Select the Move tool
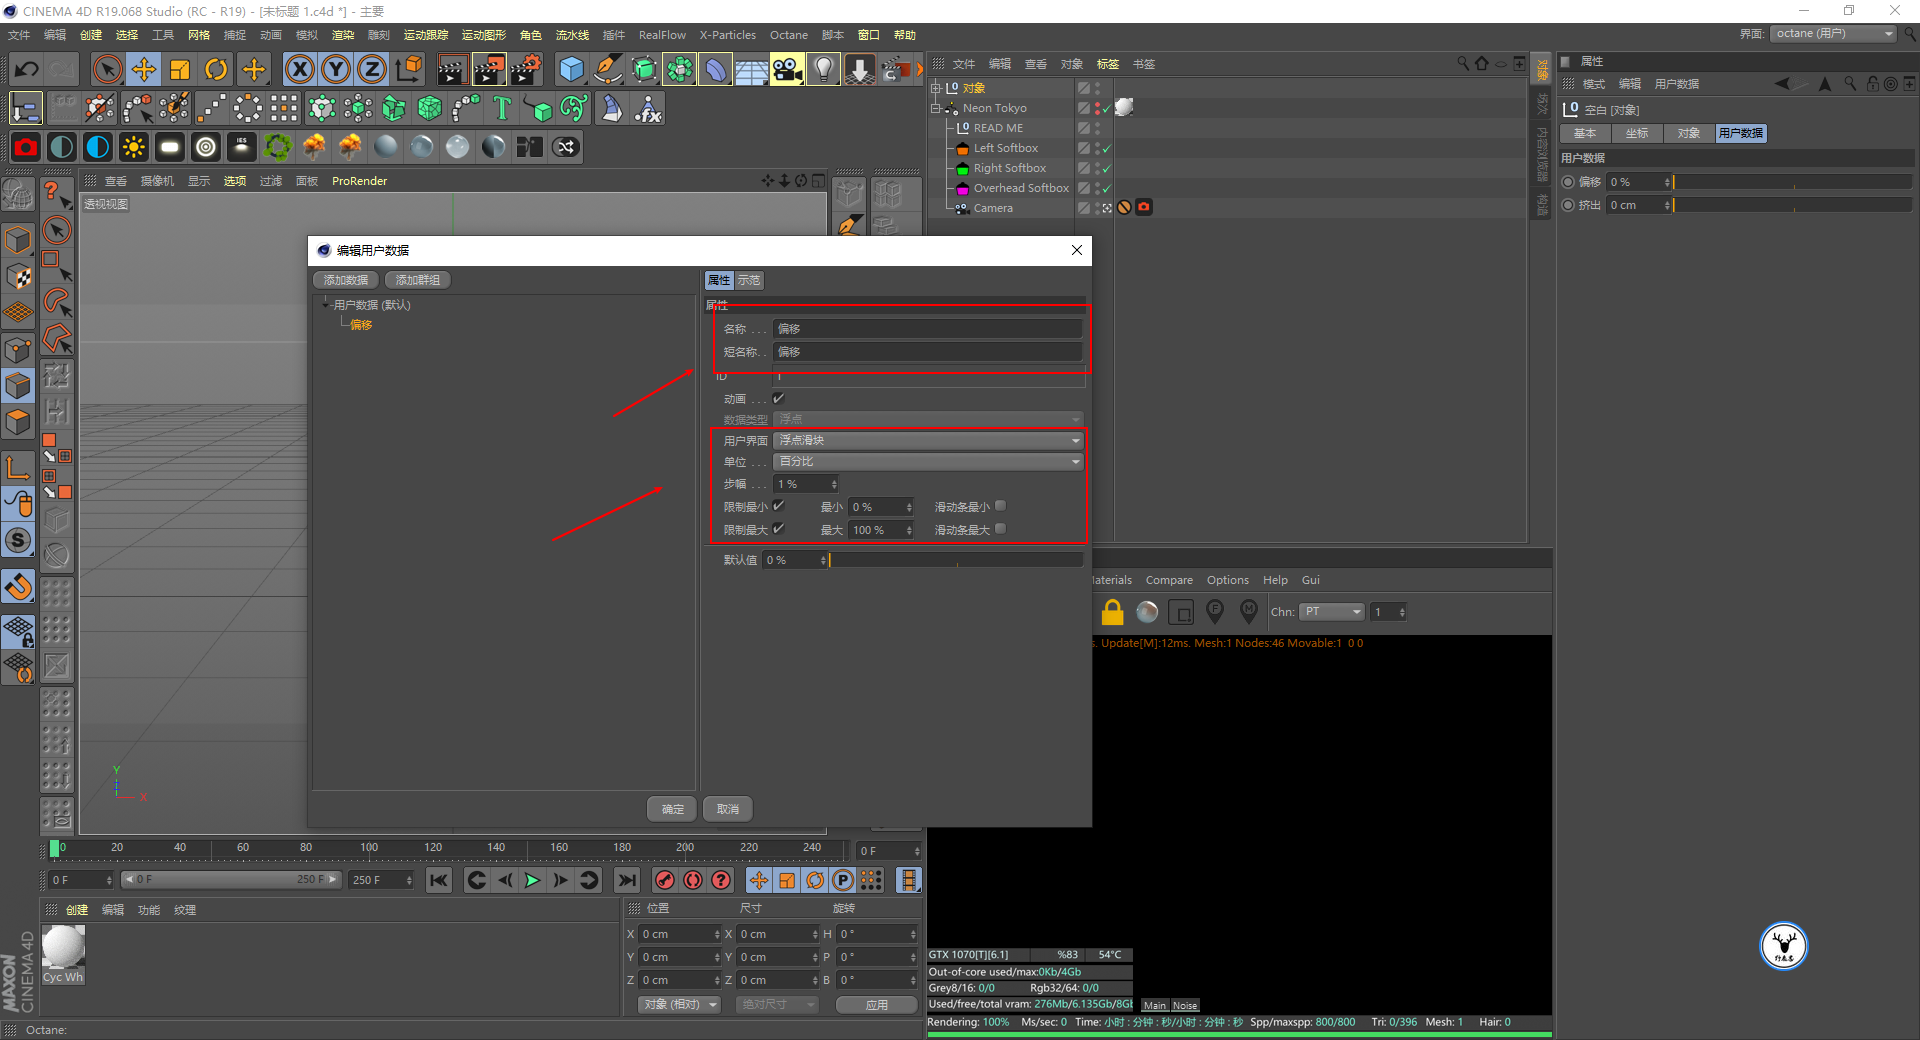 coord(144,69)
